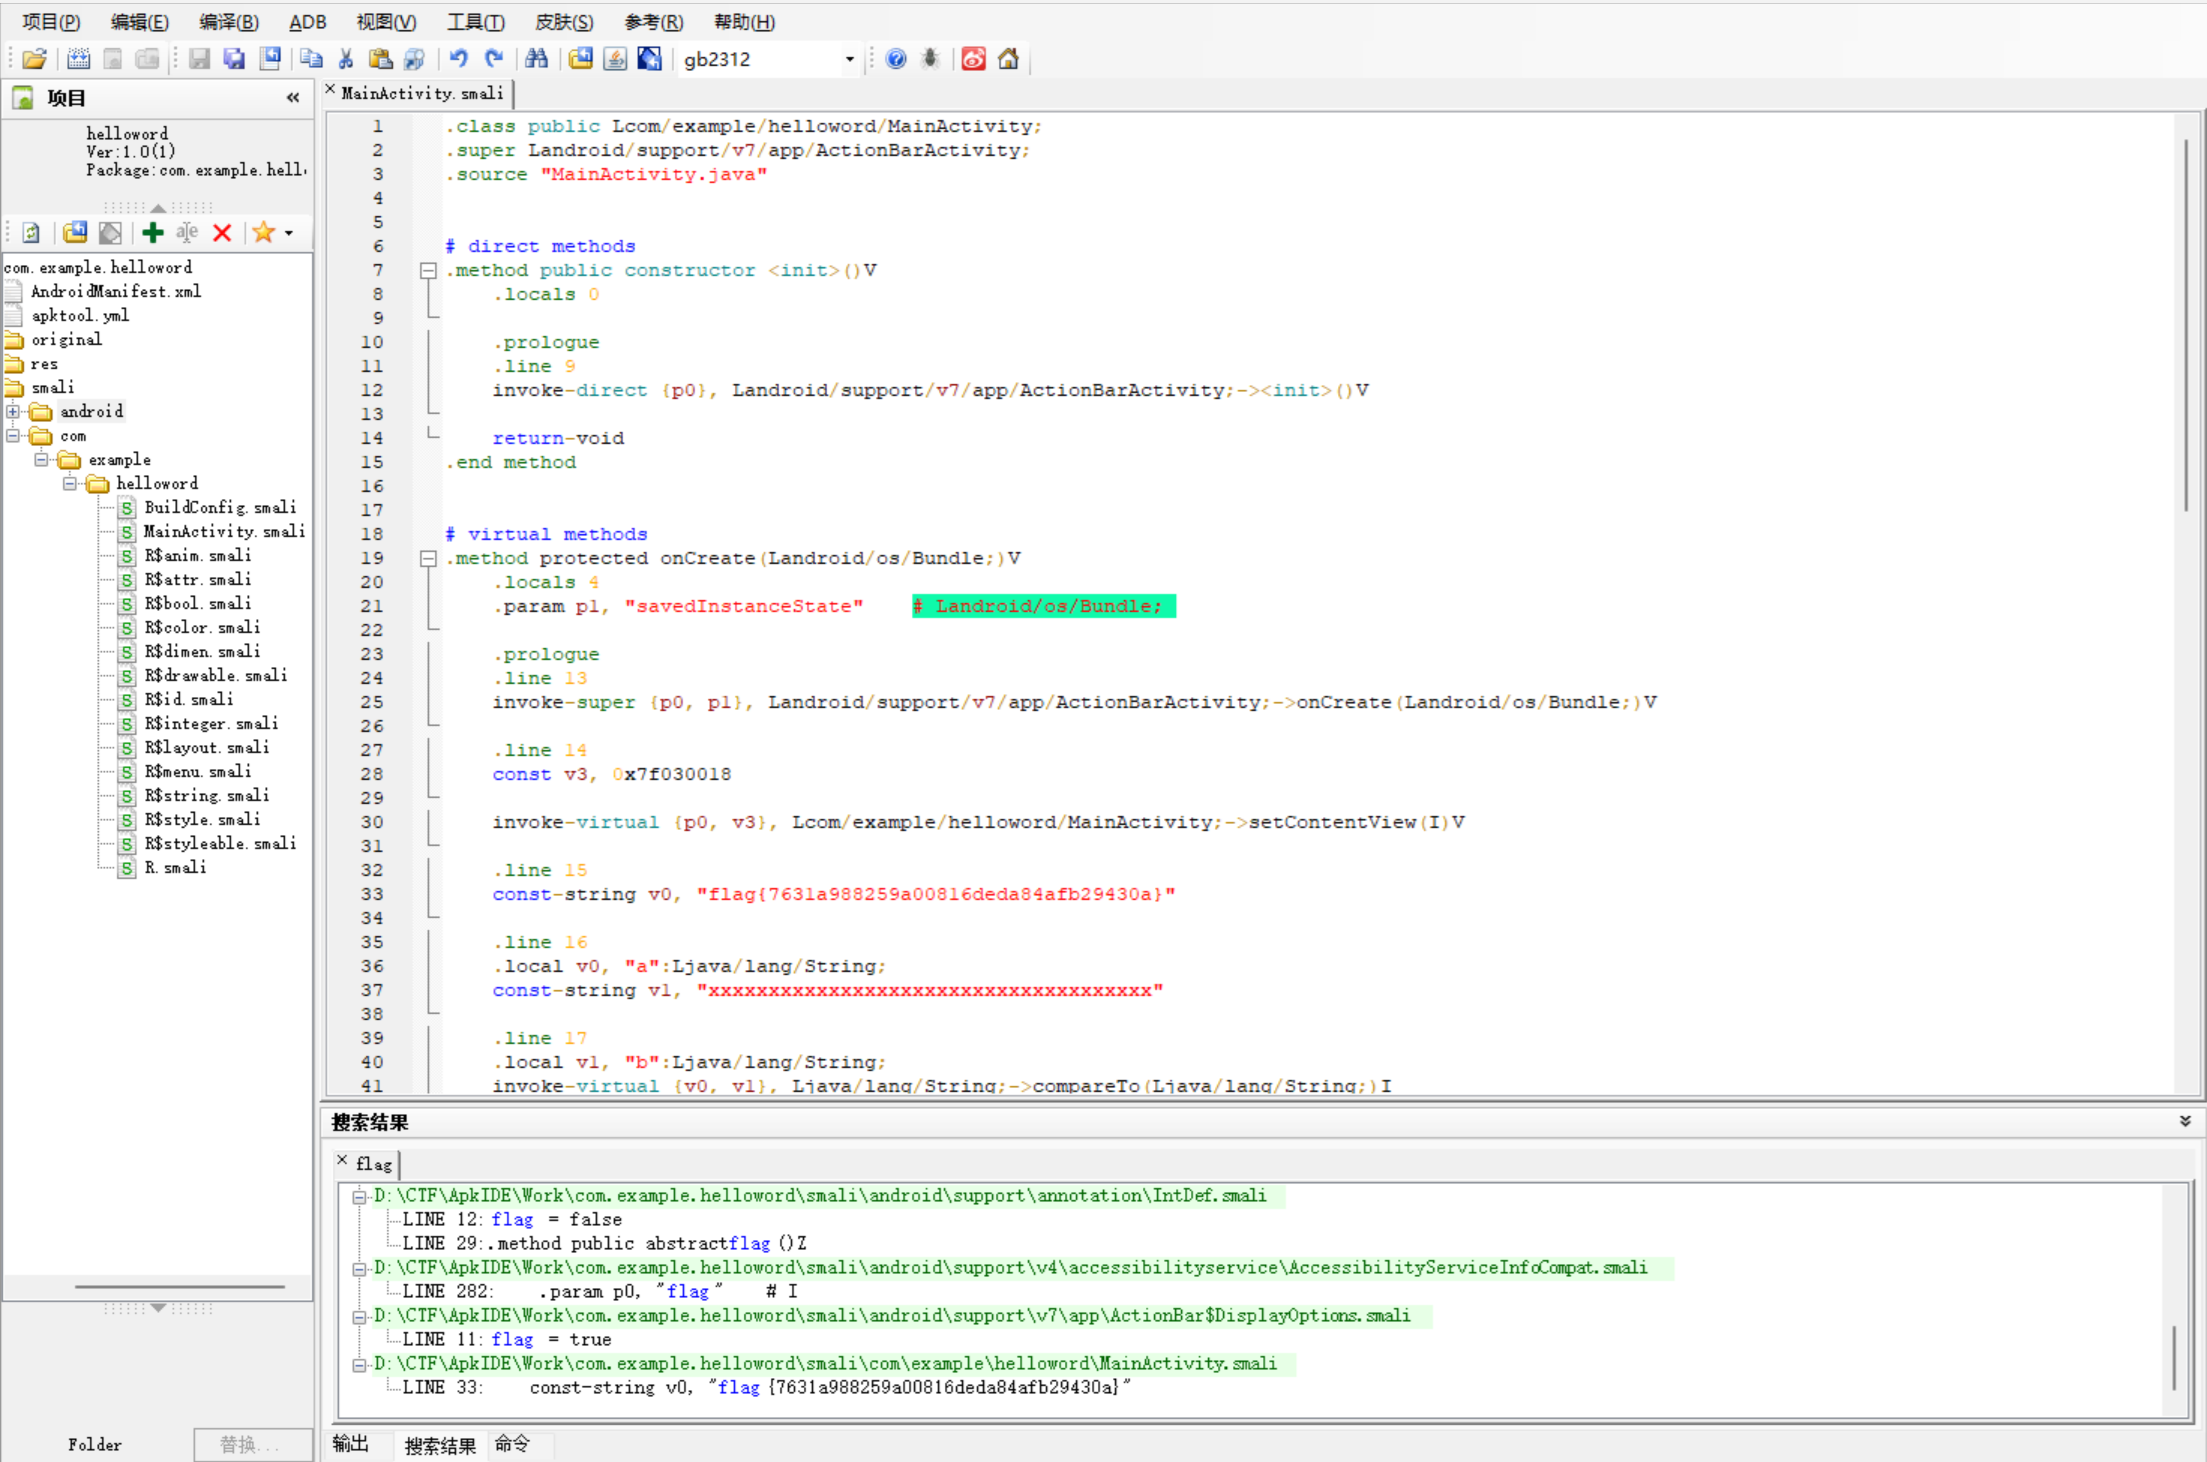Screen dimensions: 2207x1462
Task: Click the undo arrow icon
Action: pos(459,59)
